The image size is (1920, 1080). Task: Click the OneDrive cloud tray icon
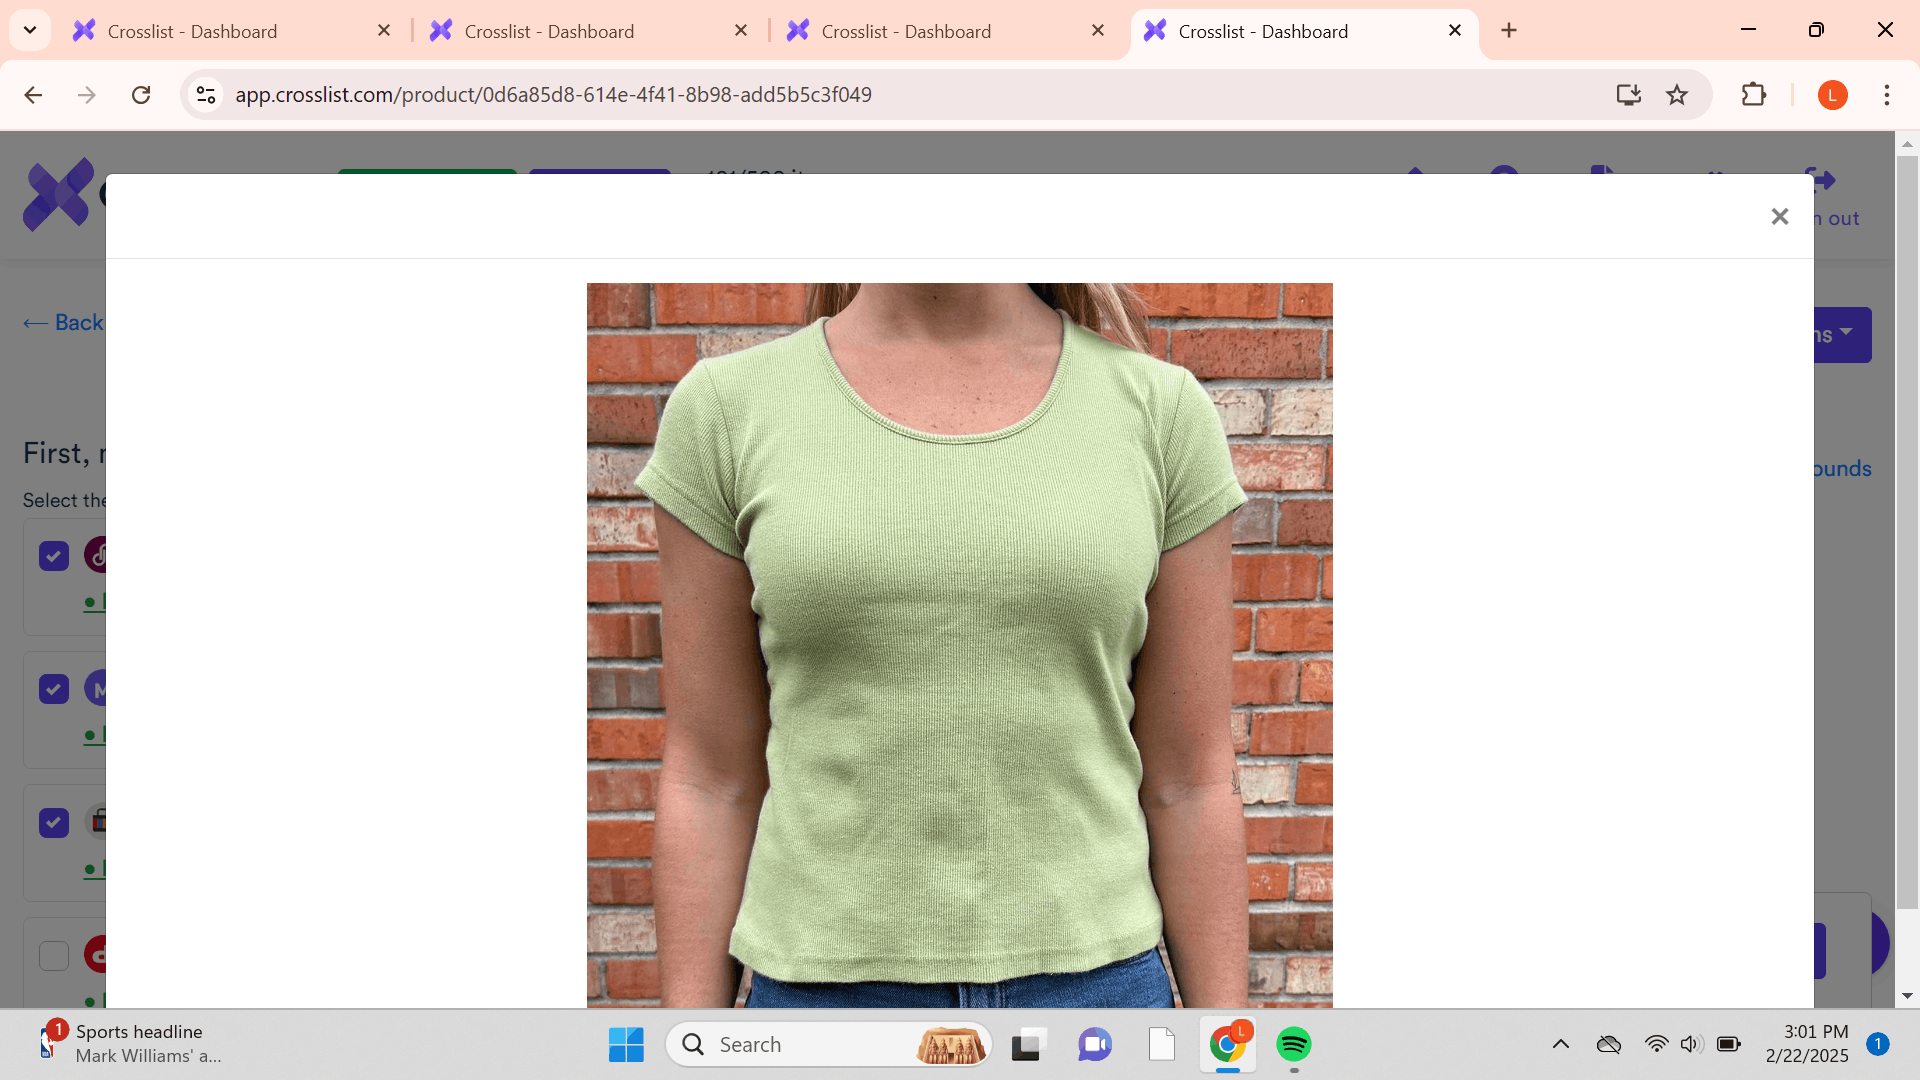tap(1608, 1045)
